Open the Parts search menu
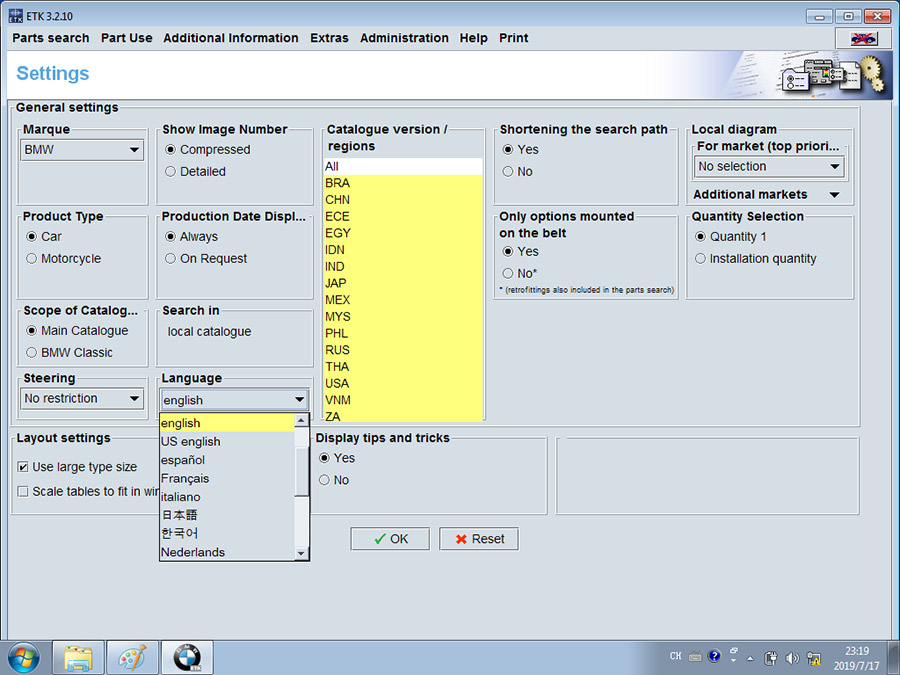Image resolution: width=900 pixels, height=675 pixels. pyautogui.click(x=51, y=38)
